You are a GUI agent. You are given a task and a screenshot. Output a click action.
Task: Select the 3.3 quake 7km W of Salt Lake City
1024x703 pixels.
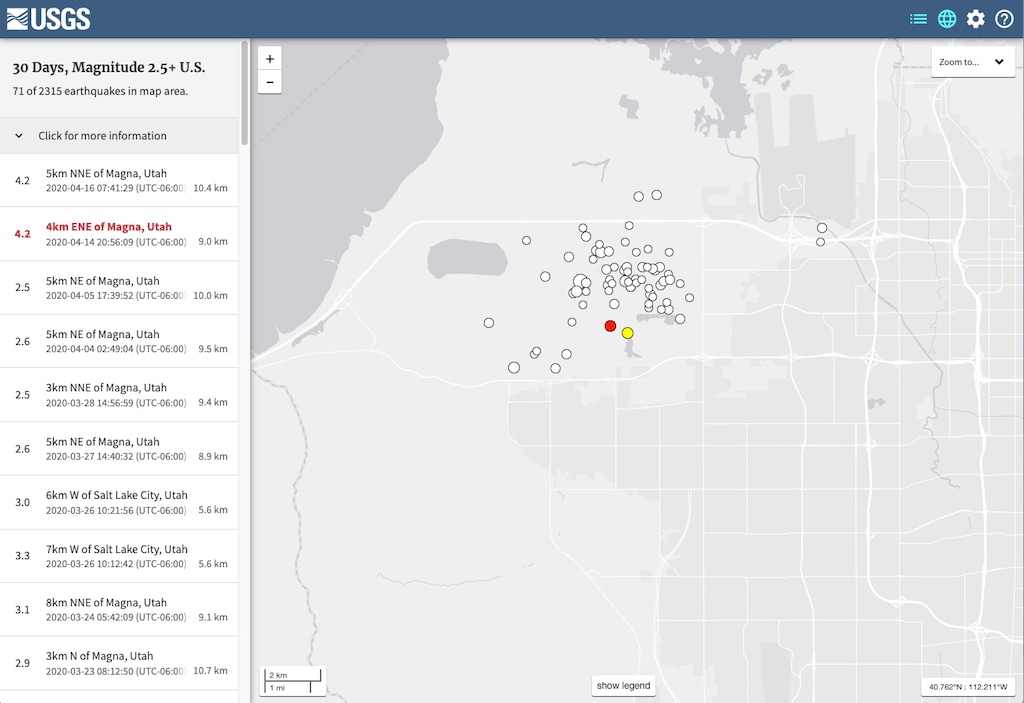click(x=120, y=556)
